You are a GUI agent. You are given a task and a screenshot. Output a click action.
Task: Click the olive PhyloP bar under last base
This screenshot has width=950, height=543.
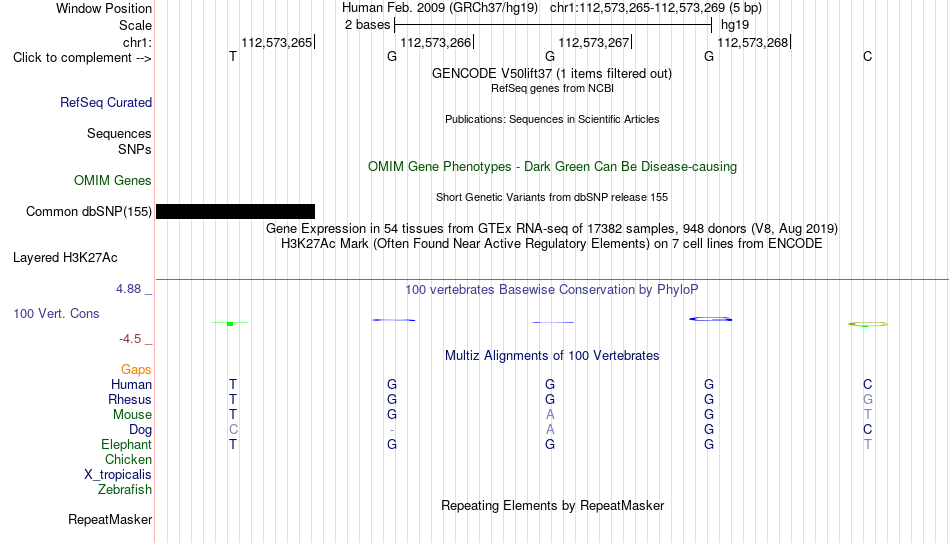pos(868,324)
